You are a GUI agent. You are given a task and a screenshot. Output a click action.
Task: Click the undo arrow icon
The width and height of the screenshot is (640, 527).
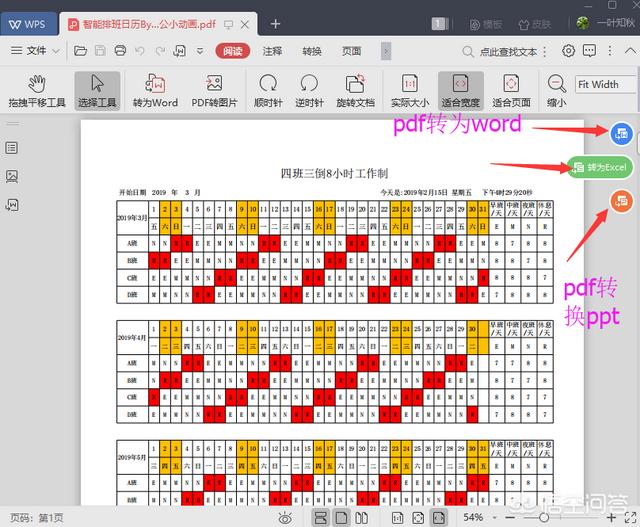(x=140, y=51)
